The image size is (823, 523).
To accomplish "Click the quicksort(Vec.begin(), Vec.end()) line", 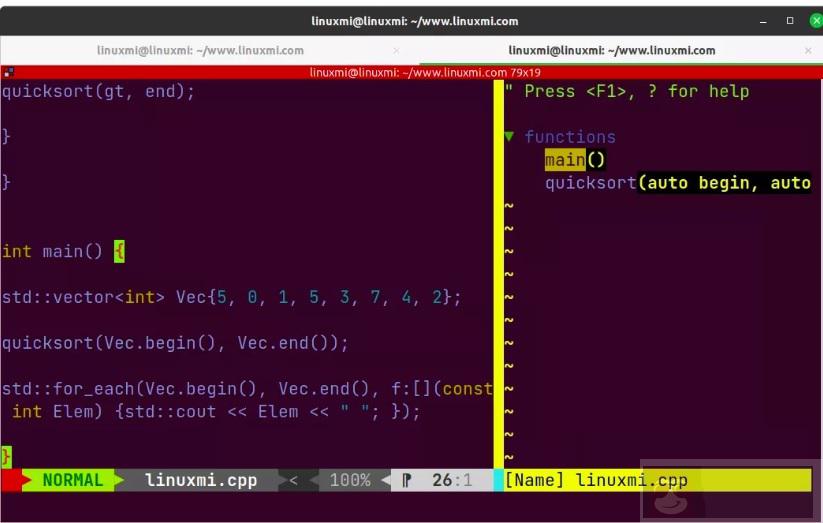I will (175, 343).
